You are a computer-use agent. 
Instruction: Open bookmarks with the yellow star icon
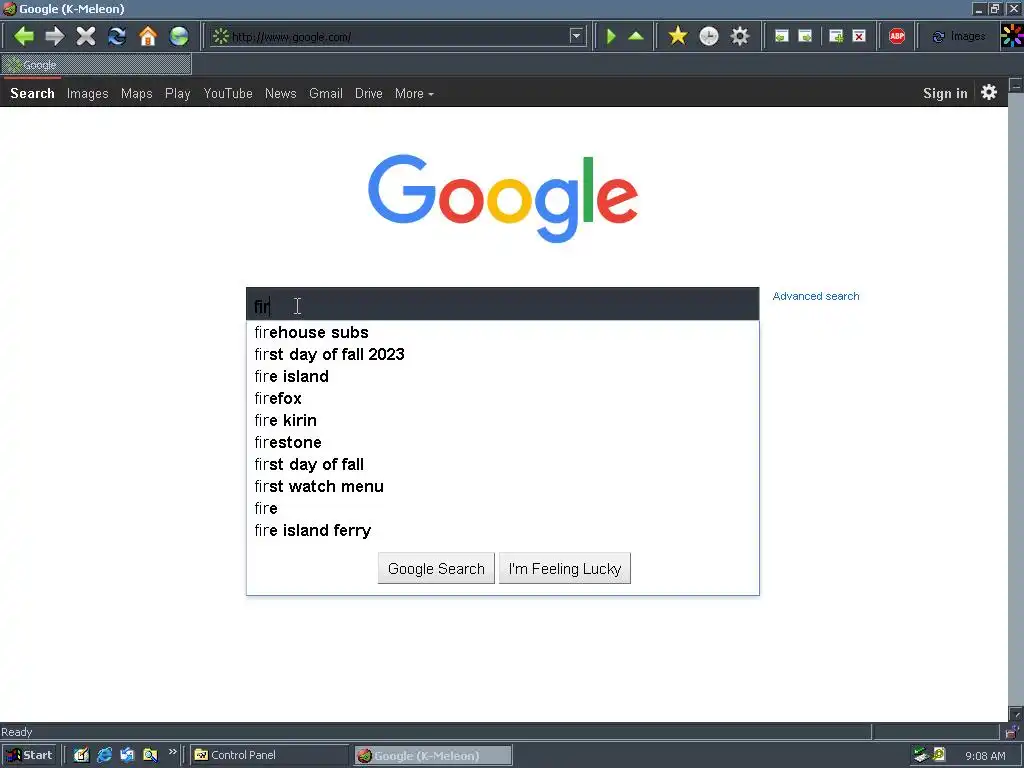point(678,36)
